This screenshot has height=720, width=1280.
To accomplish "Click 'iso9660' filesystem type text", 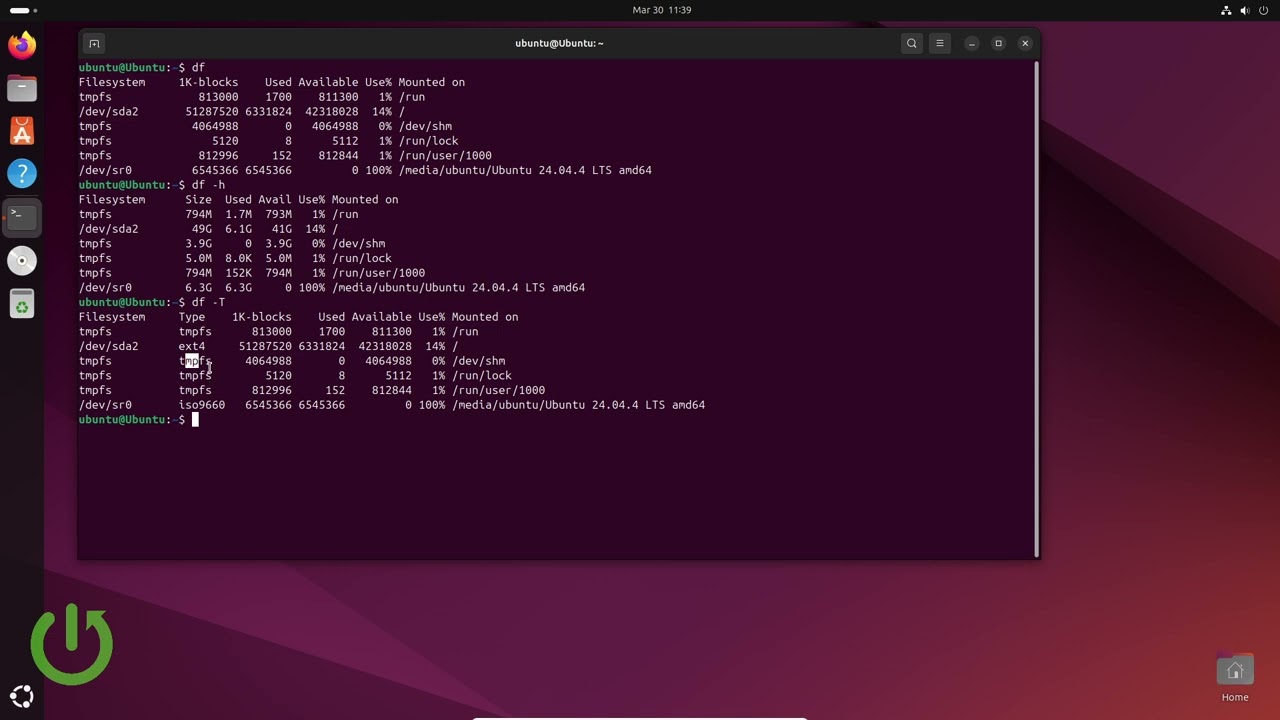I will click(x=202, y=405).
